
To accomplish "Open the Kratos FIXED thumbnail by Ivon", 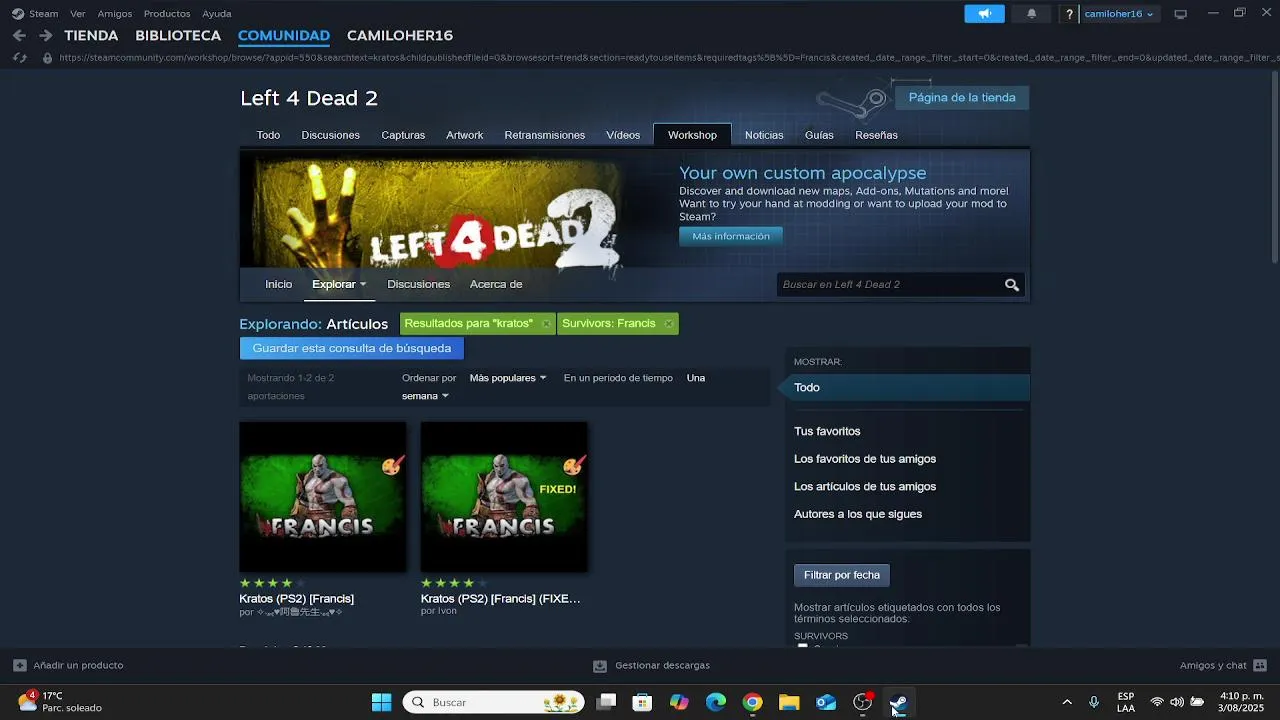I will (504, 497).
